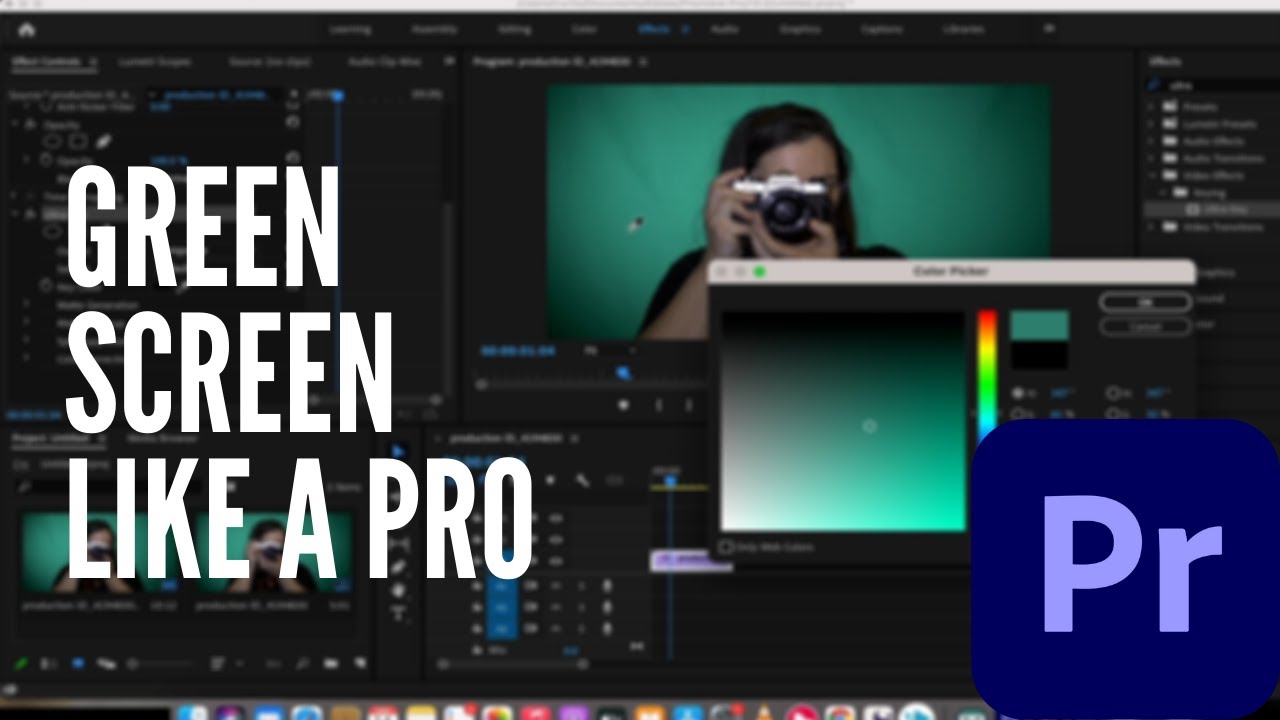The height and width of the screenshot is (720, 1280).
Task: Start voice-over record on the top audio track
Action: [607, 585]
